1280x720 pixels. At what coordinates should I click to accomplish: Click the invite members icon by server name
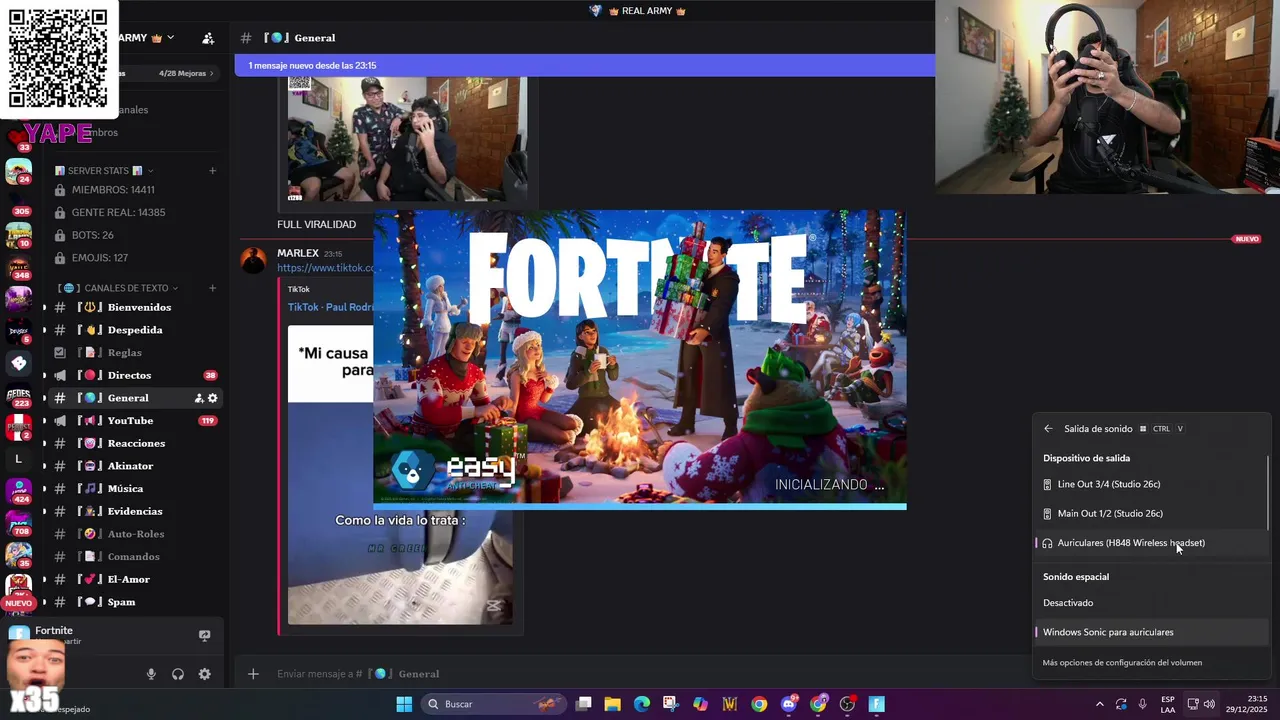click(x=208, y=38)
